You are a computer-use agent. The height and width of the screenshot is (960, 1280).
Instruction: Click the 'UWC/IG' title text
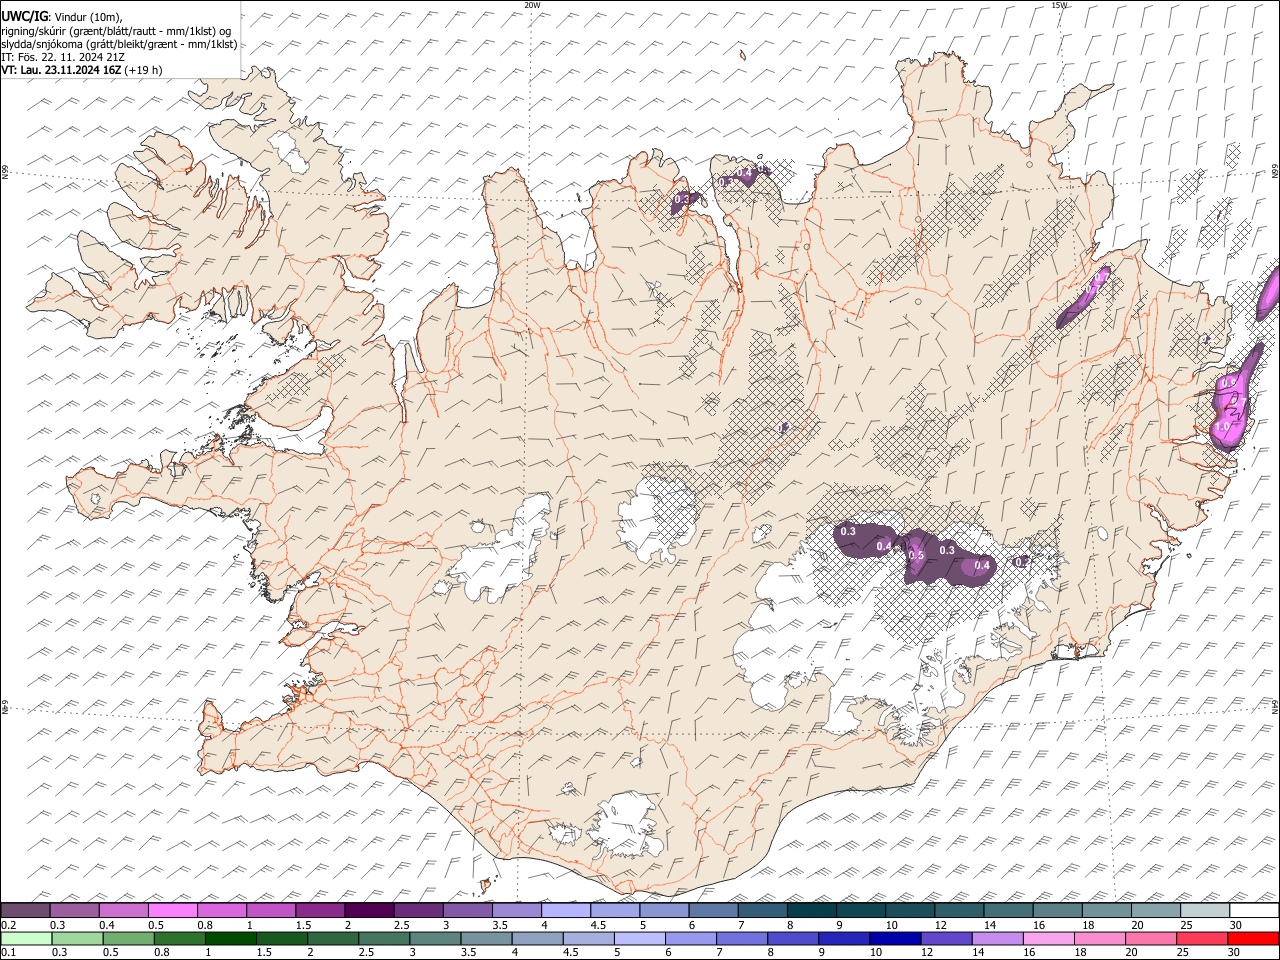point(24,16)
